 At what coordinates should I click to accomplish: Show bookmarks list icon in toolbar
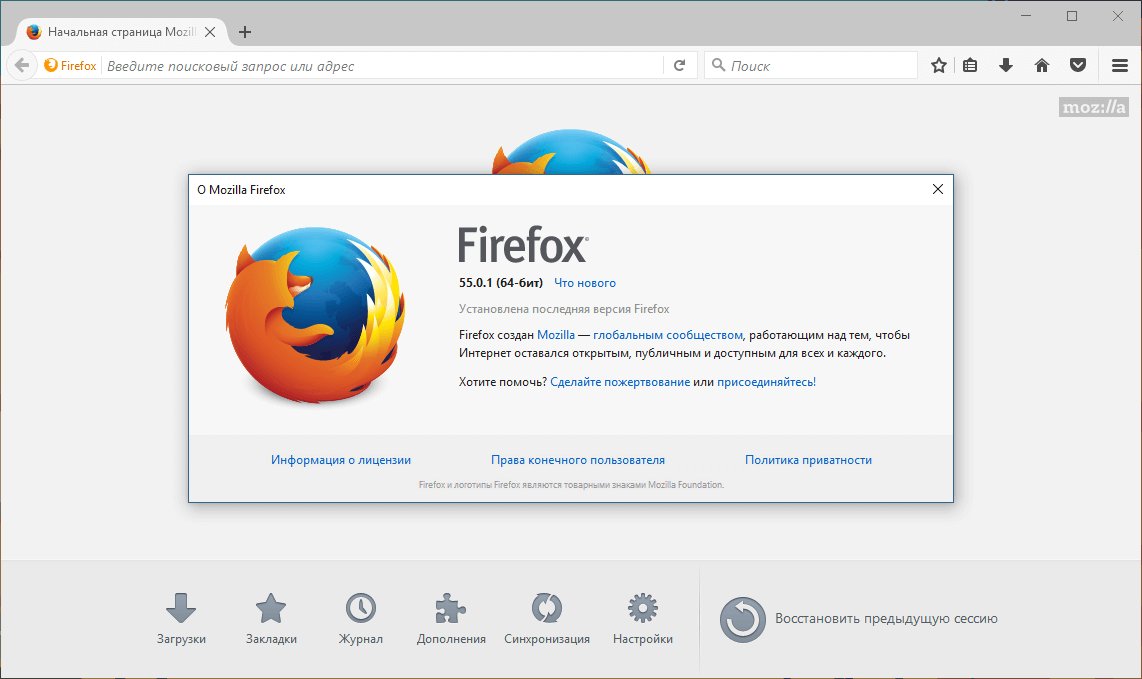[970, 66]
